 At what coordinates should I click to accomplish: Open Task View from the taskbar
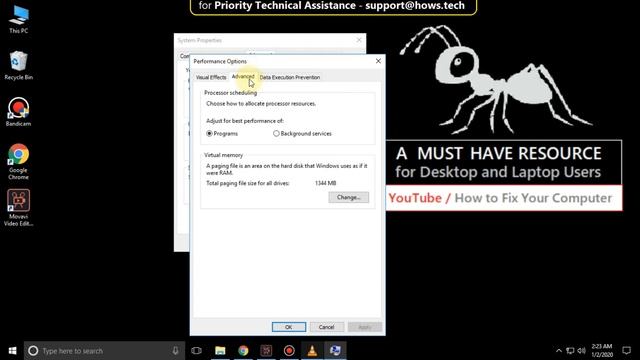(196, 351)
